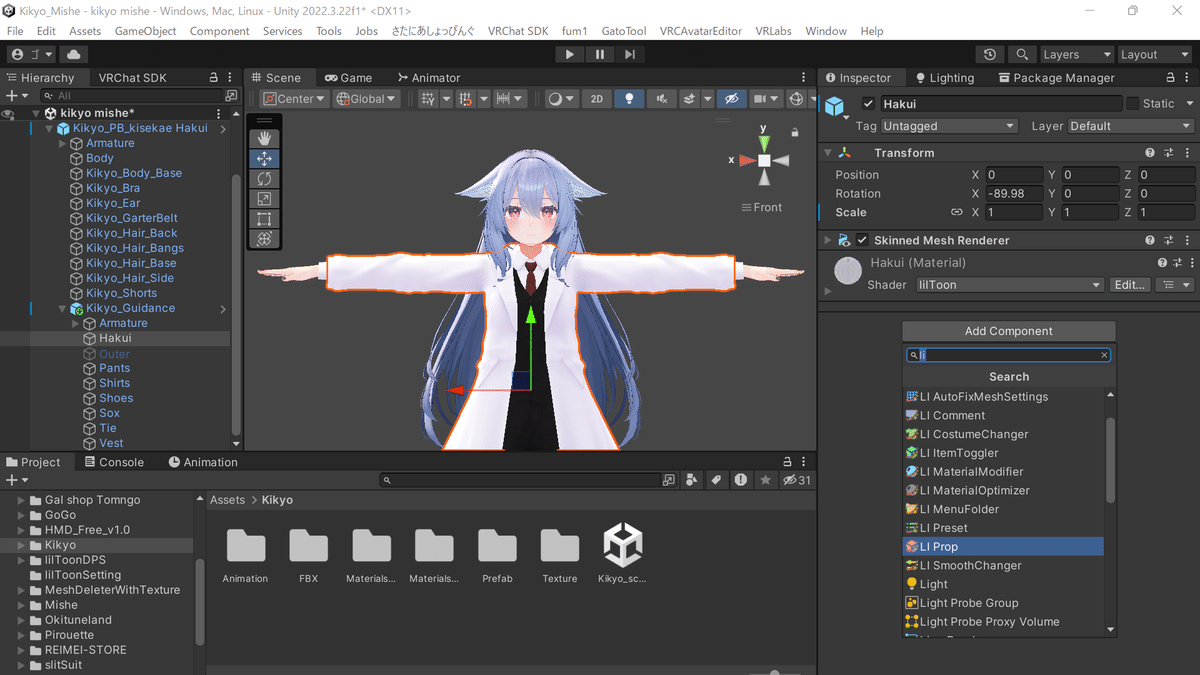Toggle Scene audio mute button
1200x675 pixels.
coord(661,99)
